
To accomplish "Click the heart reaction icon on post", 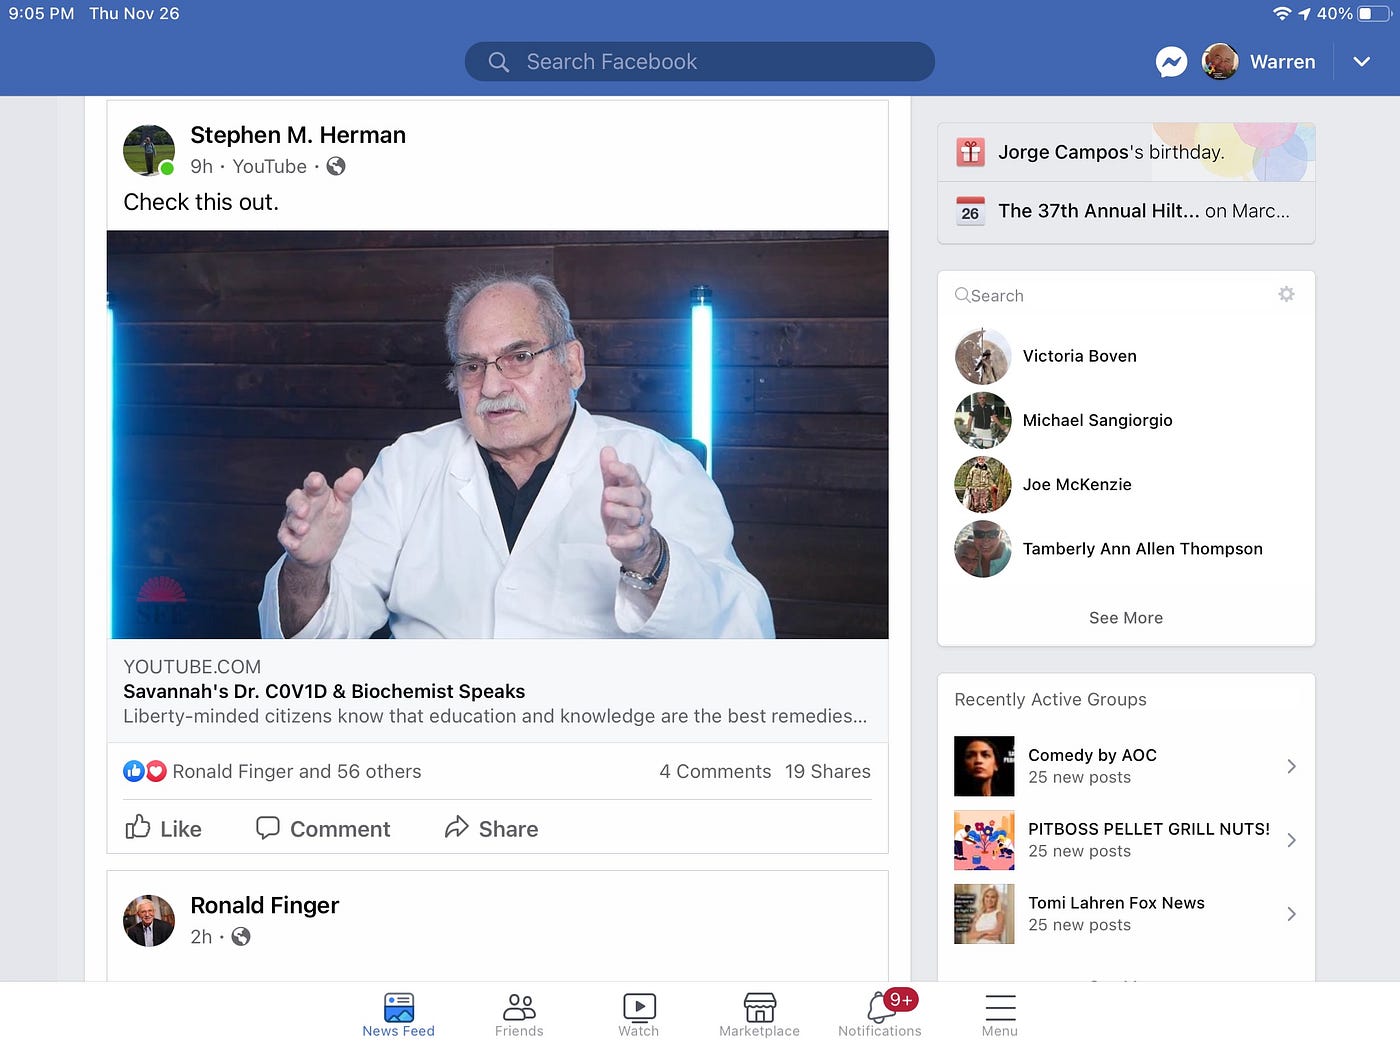I will click(x=156, y=771).
